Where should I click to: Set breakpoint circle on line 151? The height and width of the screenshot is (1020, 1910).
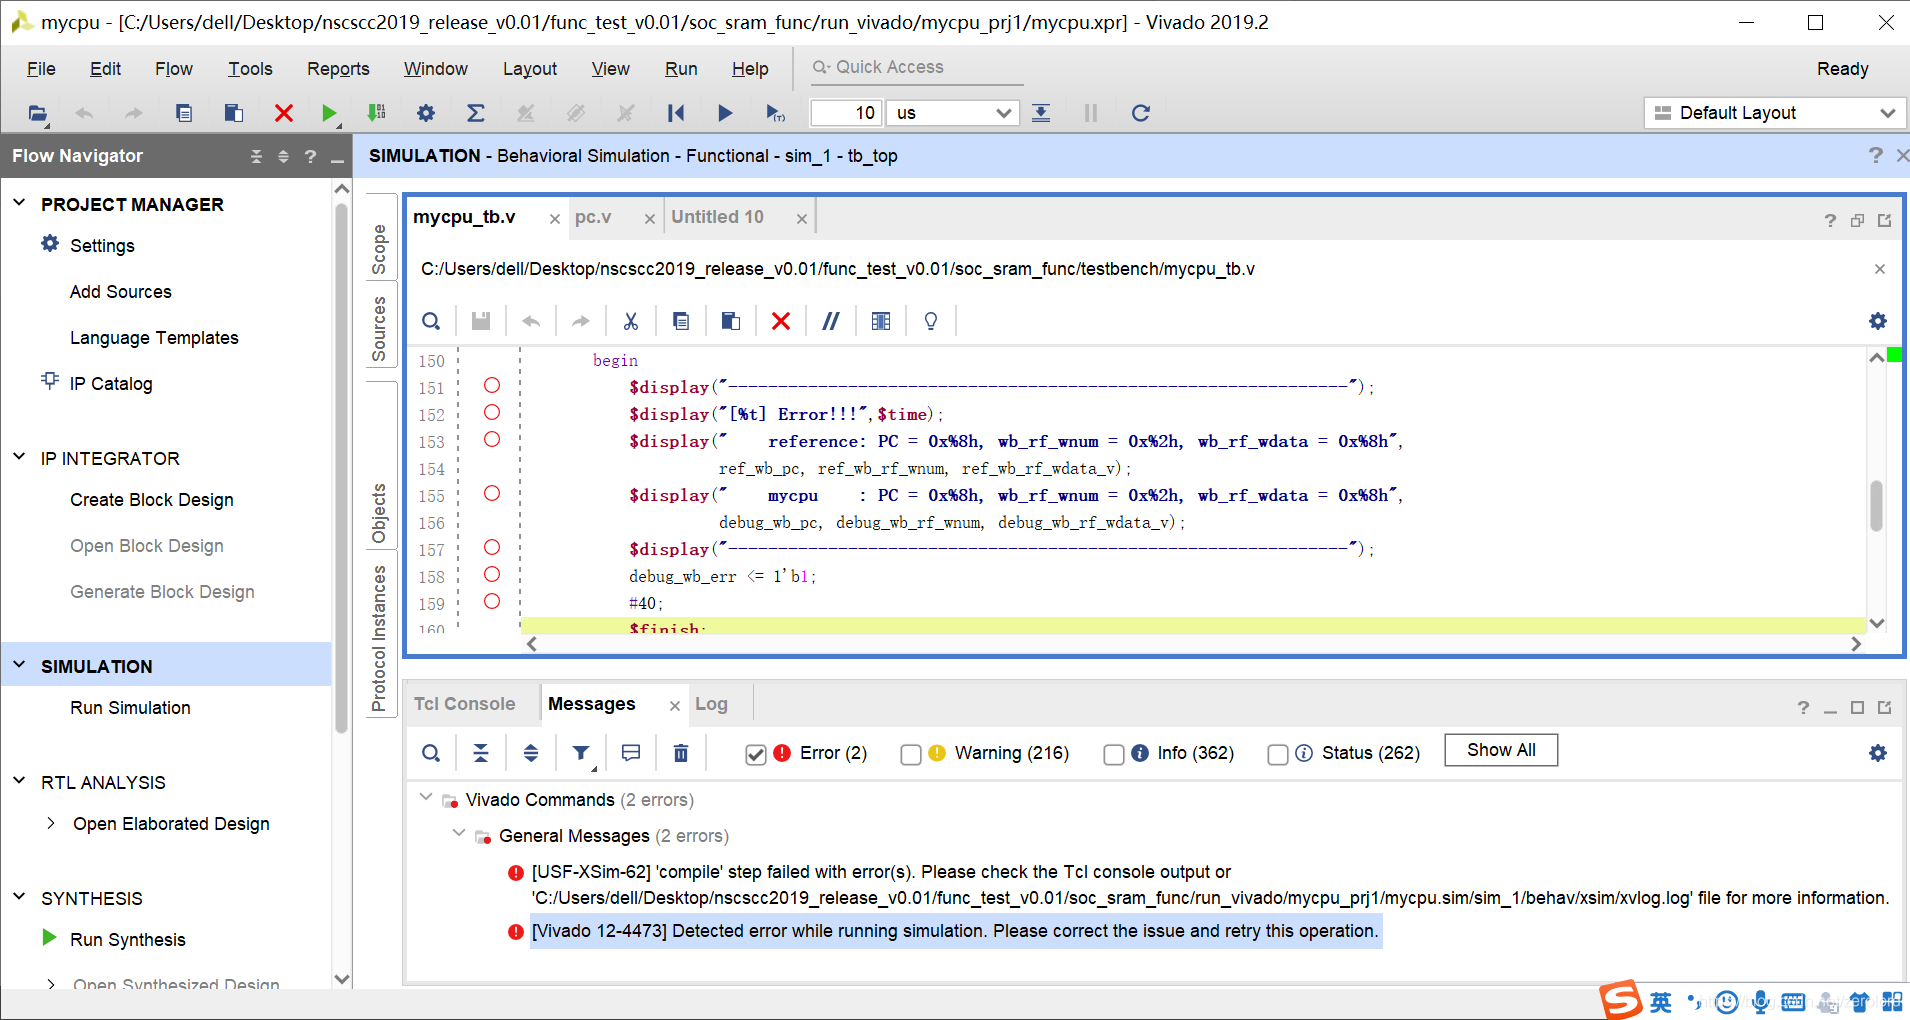click(492, 385)
